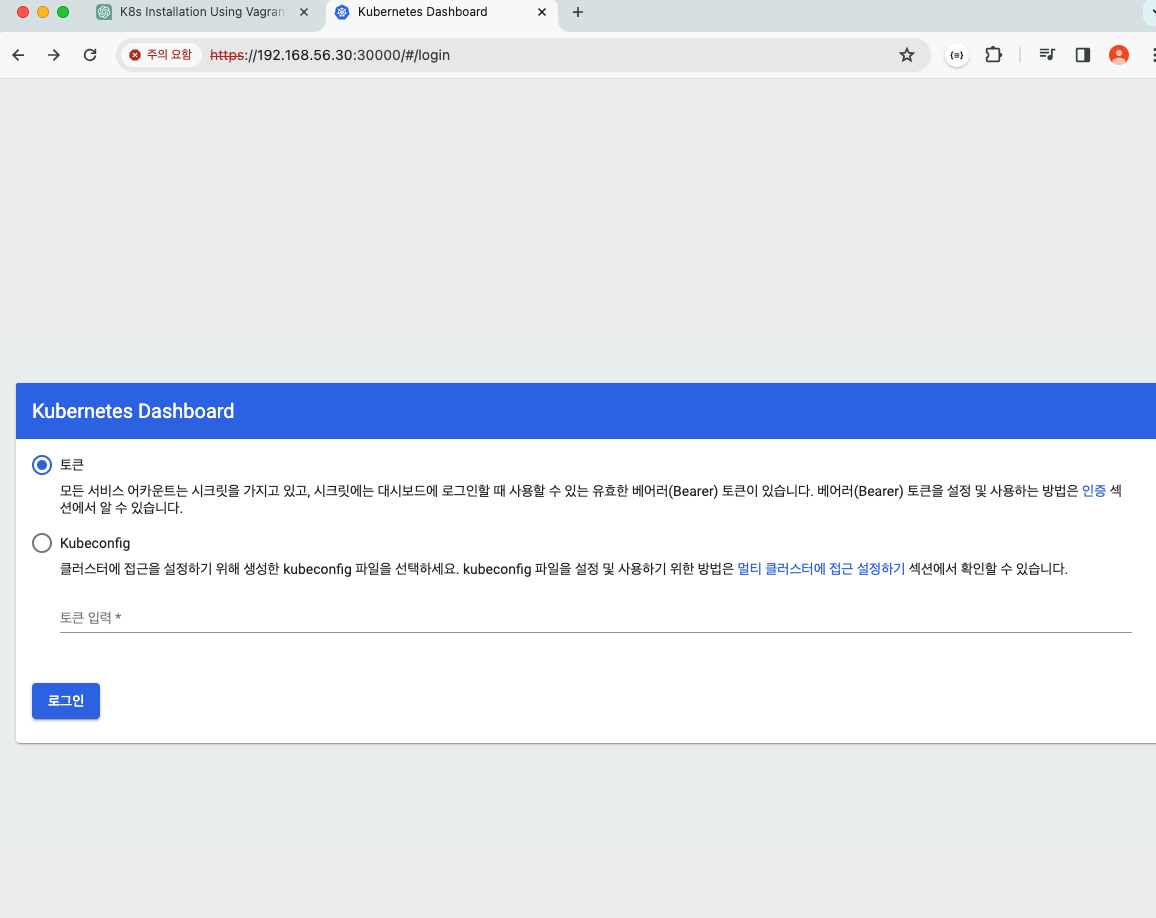Bookmark this page with the star icon
This screenshot has width=1156, height=918.
coord(907,55)
